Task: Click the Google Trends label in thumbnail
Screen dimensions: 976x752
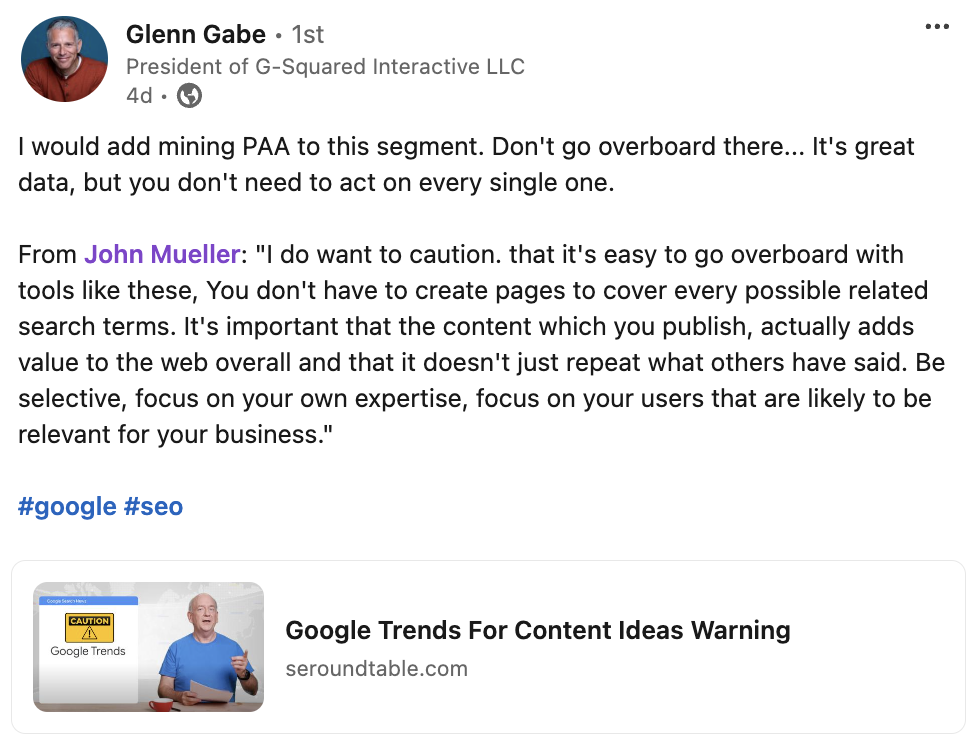Action: (x=88, y=652)
